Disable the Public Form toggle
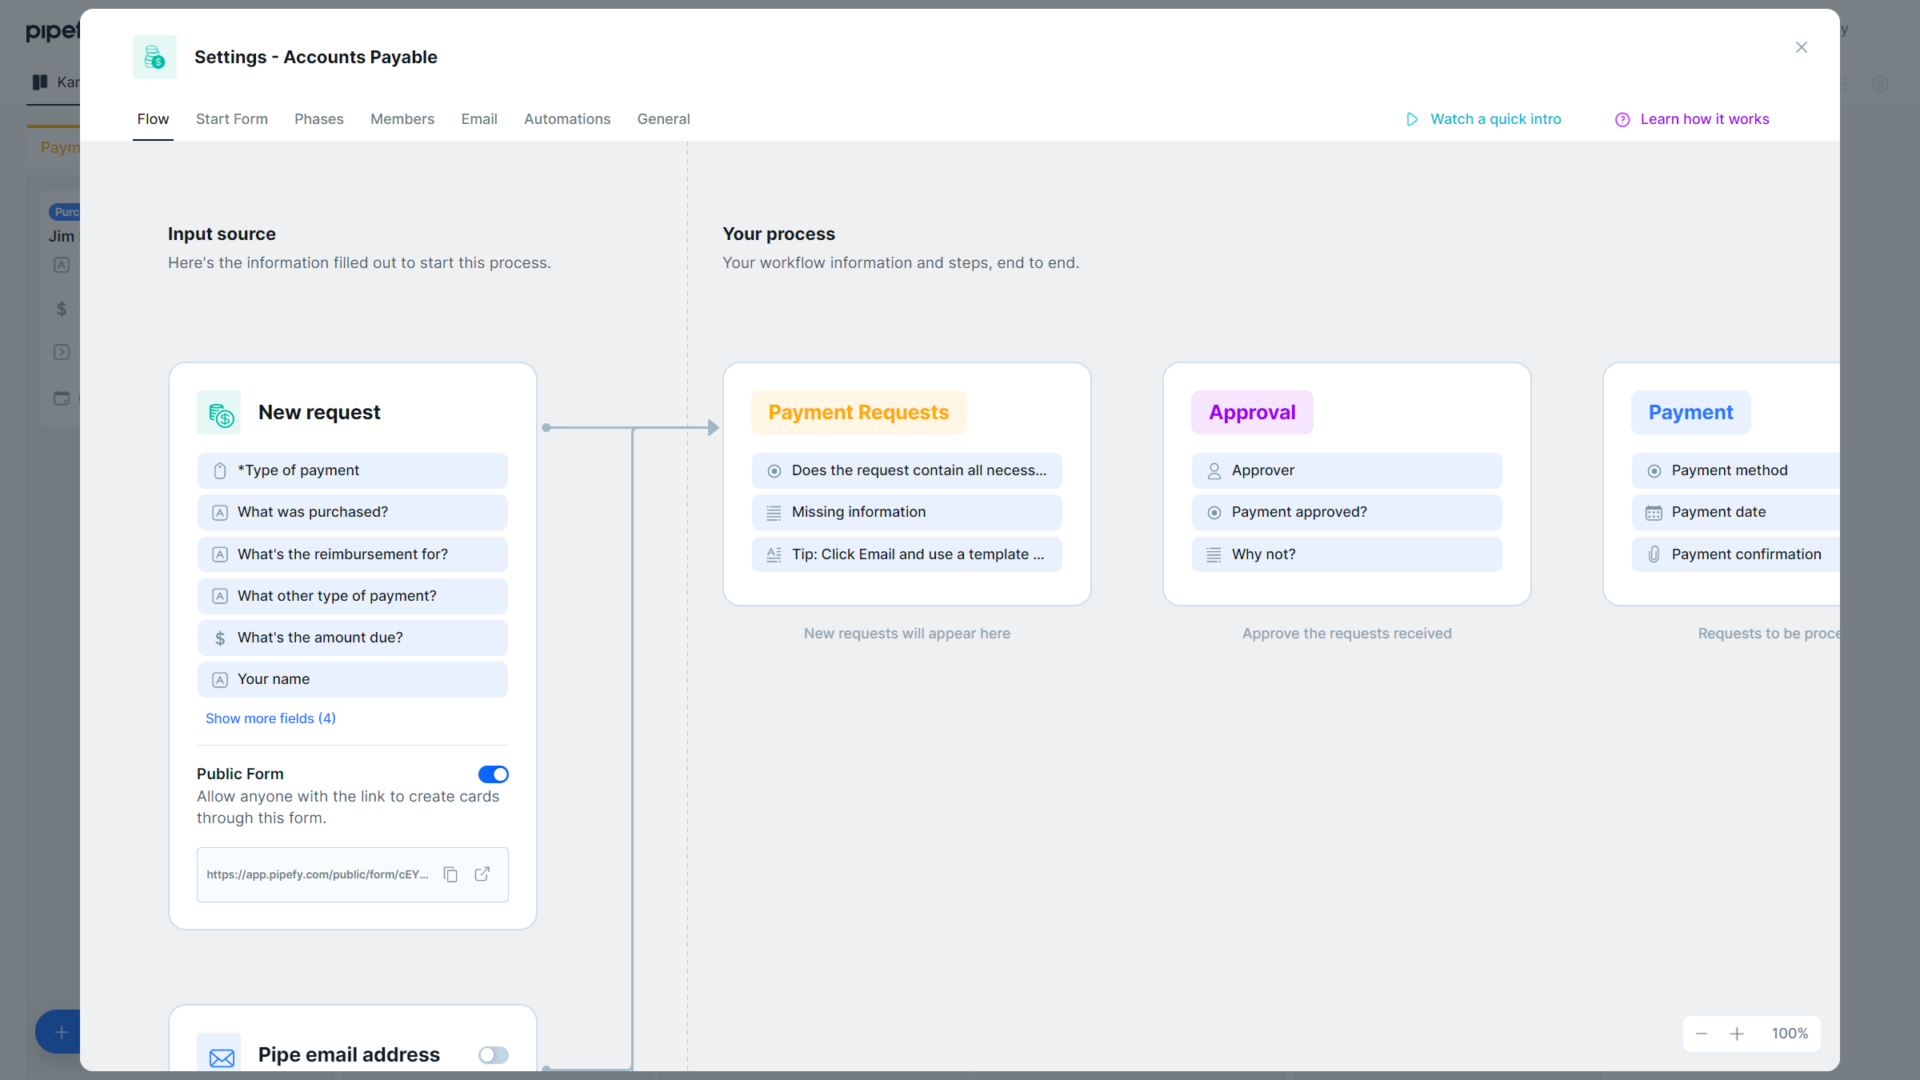This screenshot has height=1080, width=1920. 493,774
